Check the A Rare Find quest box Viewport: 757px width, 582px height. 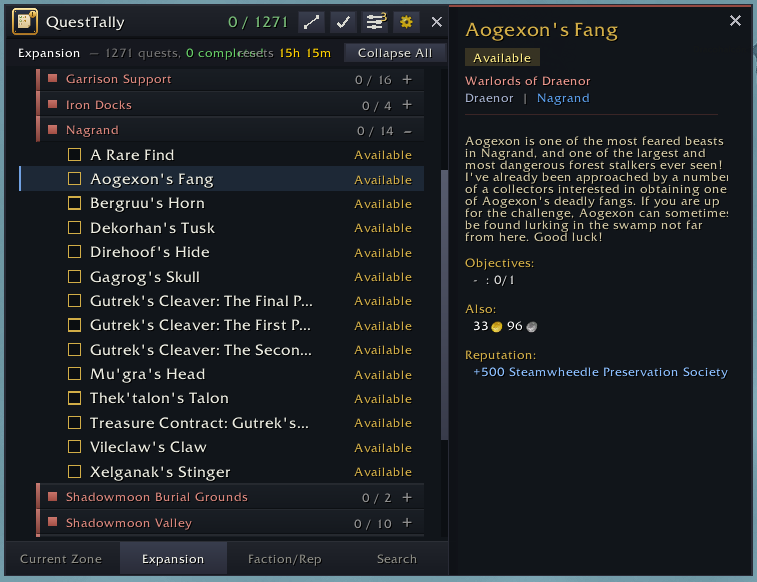74,154
